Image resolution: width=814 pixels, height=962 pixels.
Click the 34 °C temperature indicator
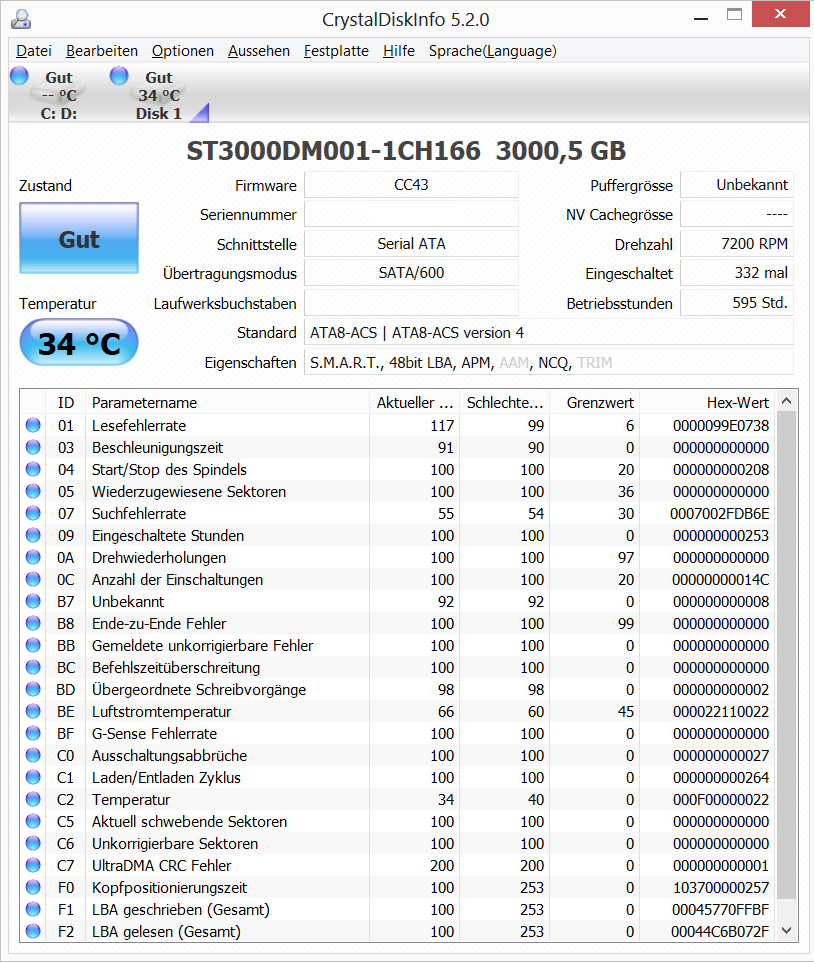pos(79,342)
